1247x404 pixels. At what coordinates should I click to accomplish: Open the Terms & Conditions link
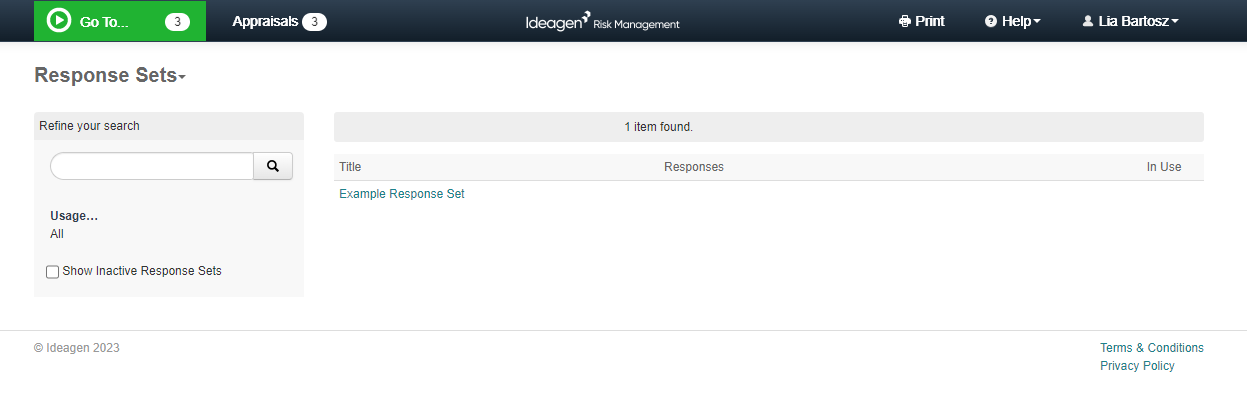pyautogui.click(x=1152, y=348)
